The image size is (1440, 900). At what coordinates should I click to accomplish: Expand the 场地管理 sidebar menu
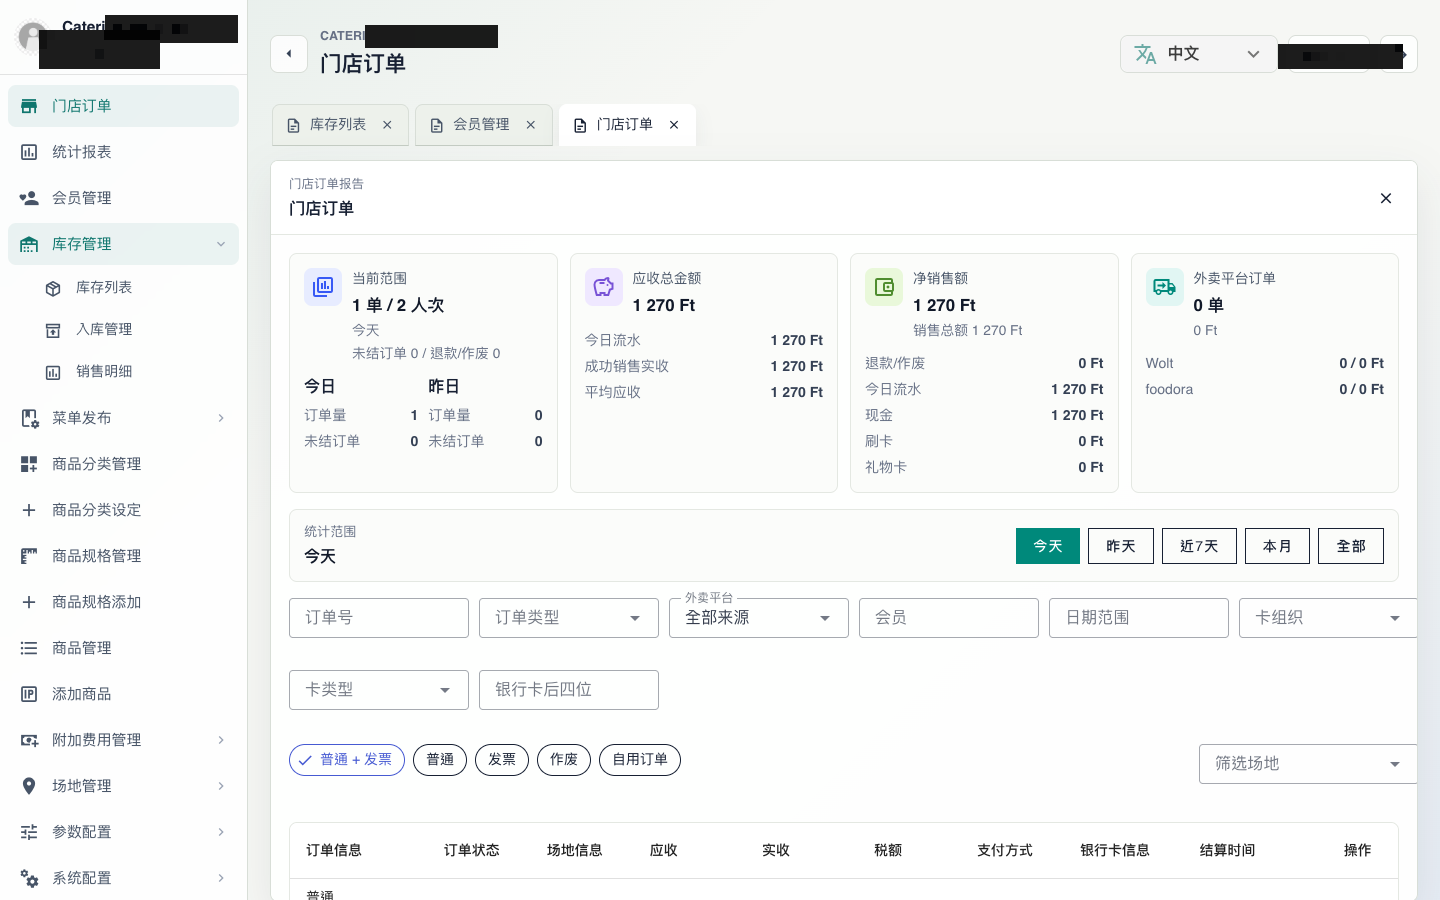(x=123, y=786)
